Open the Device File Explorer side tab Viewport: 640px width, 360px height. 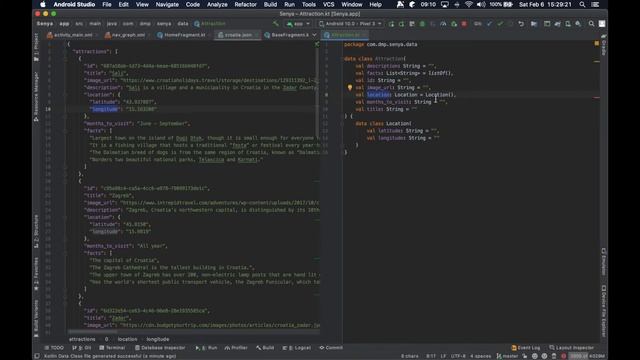604,311
